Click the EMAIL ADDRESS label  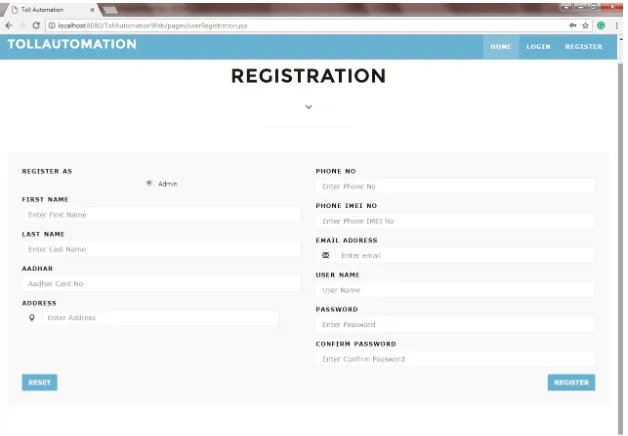point(346,240)
